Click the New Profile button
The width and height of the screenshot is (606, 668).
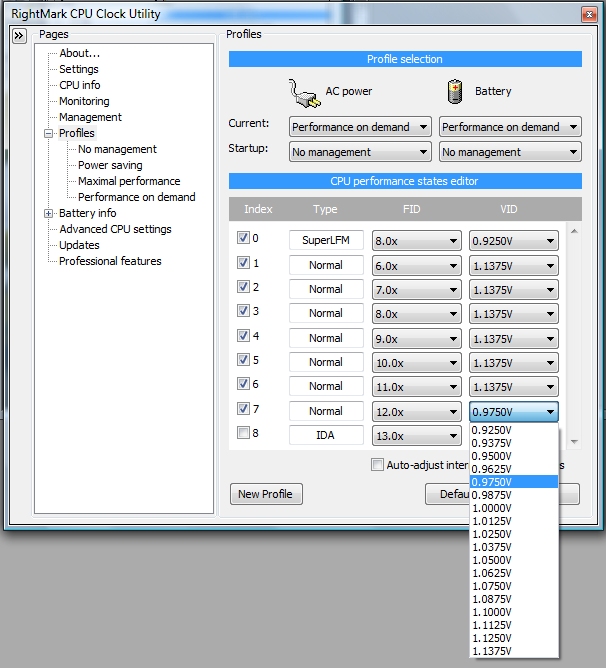[x=266, y=494]
